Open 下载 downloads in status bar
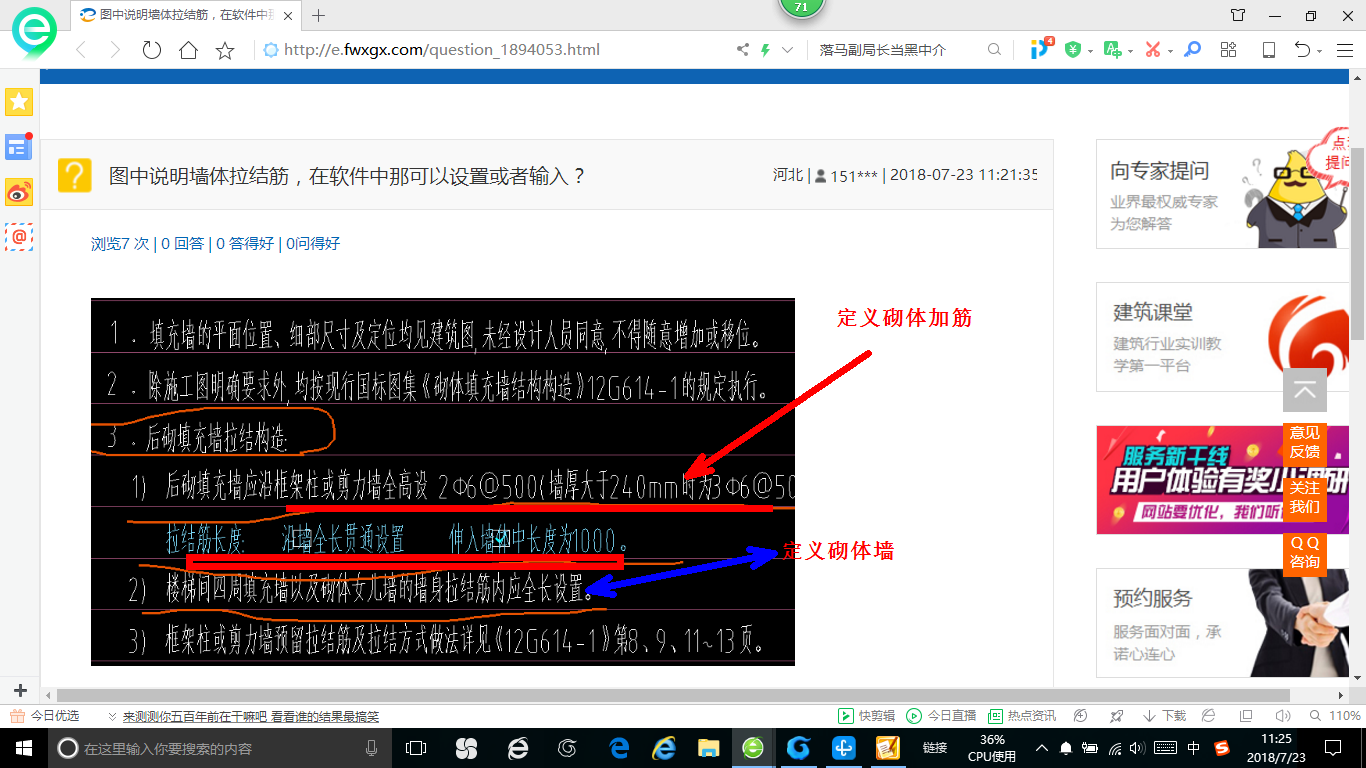Screen dimensions: 1366x768 1164,716
